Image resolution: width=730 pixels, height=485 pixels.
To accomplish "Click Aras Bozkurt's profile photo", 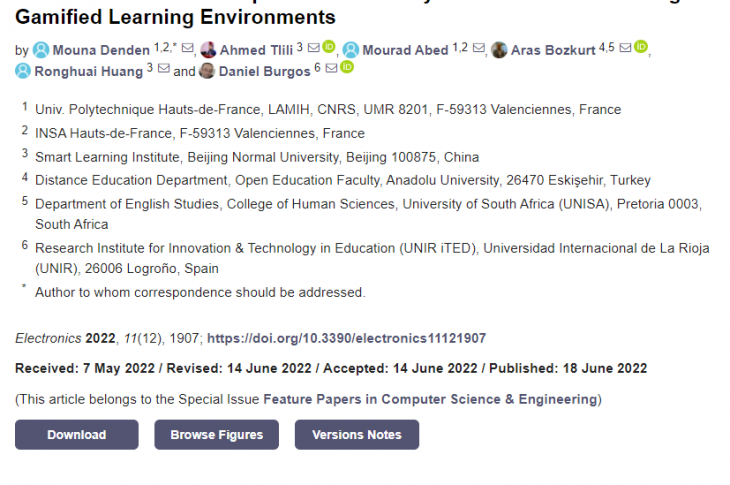I will pos(499,50).
